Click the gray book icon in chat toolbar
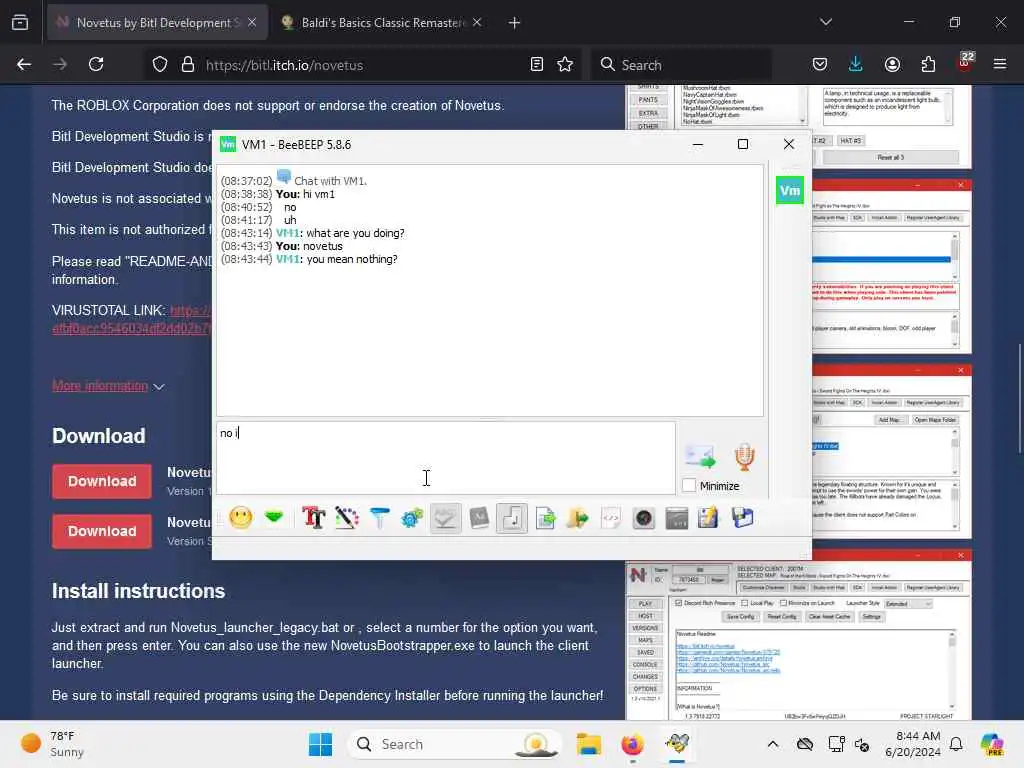 (x=479, y=518)
